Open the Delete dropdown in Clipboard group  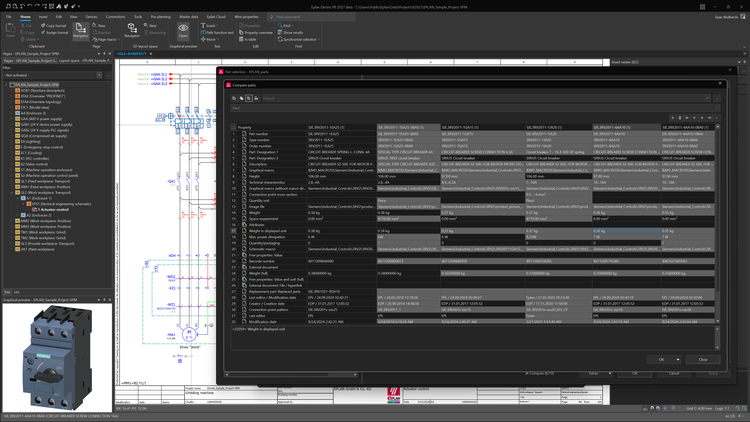38,39
